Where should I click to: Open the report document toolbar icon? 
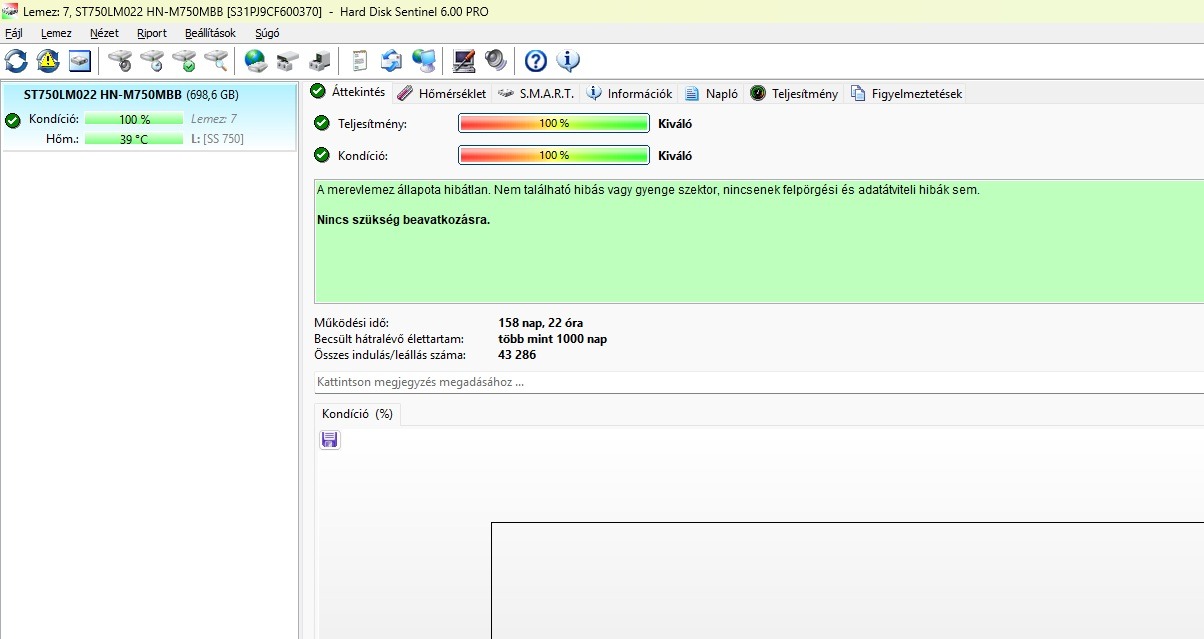coord(360,61)
